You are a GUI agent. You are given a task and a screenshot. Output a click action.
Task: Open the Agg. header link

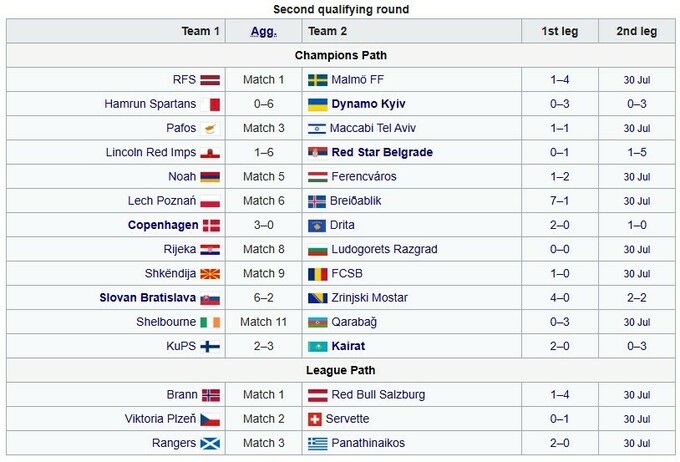coord(264,31)
